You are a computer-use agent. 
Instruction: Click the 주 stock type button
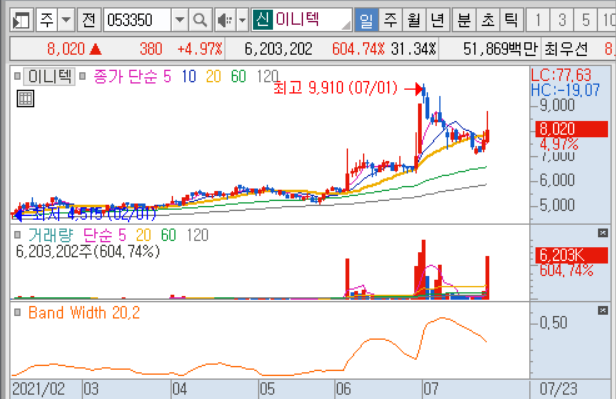[47, 20]
